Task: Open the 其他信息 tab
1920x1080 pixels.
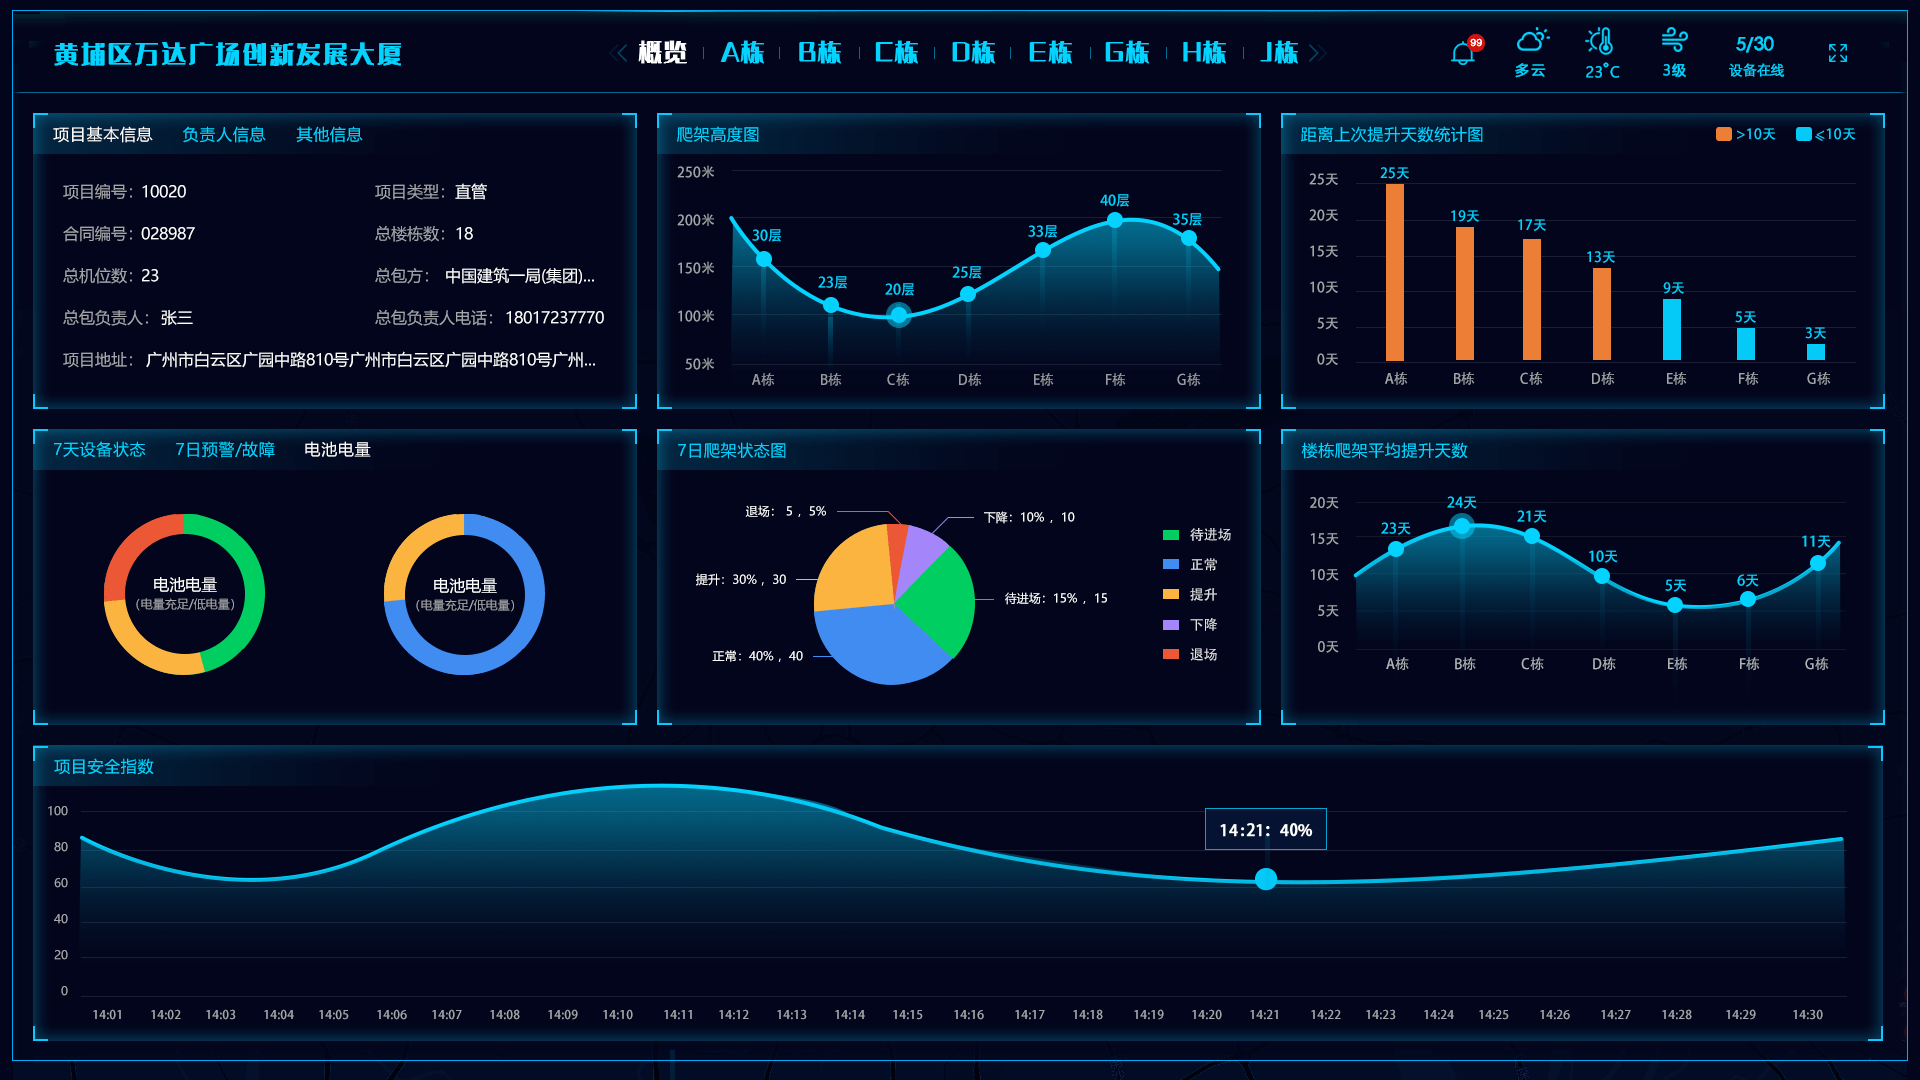Action: click(x=329, y=135)
